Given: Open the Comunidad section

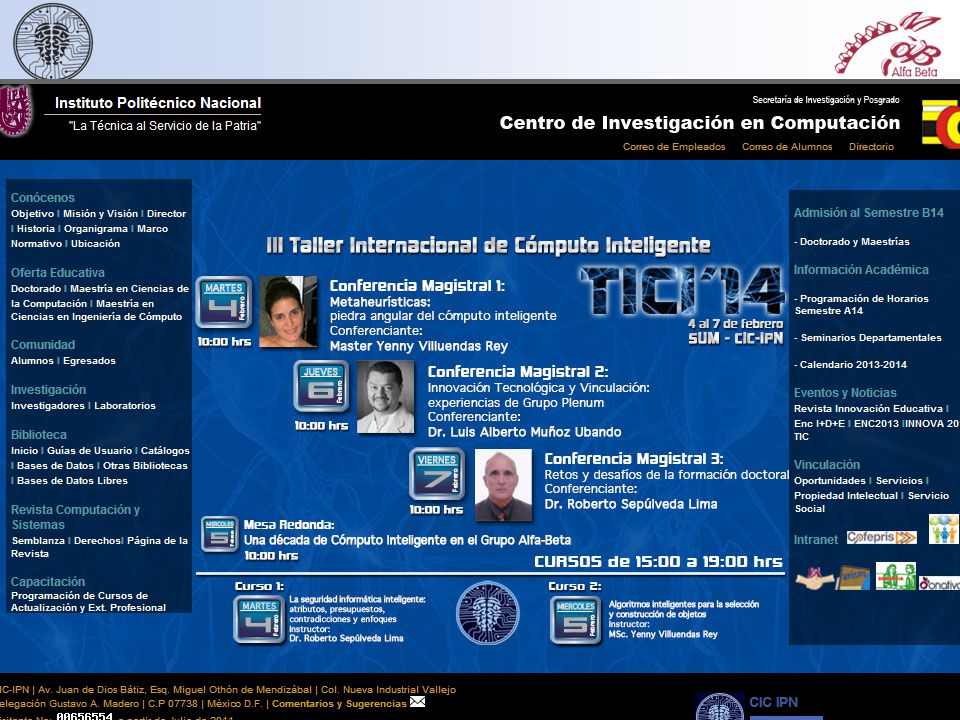Looking at the screenshot, I should (43, 345).
